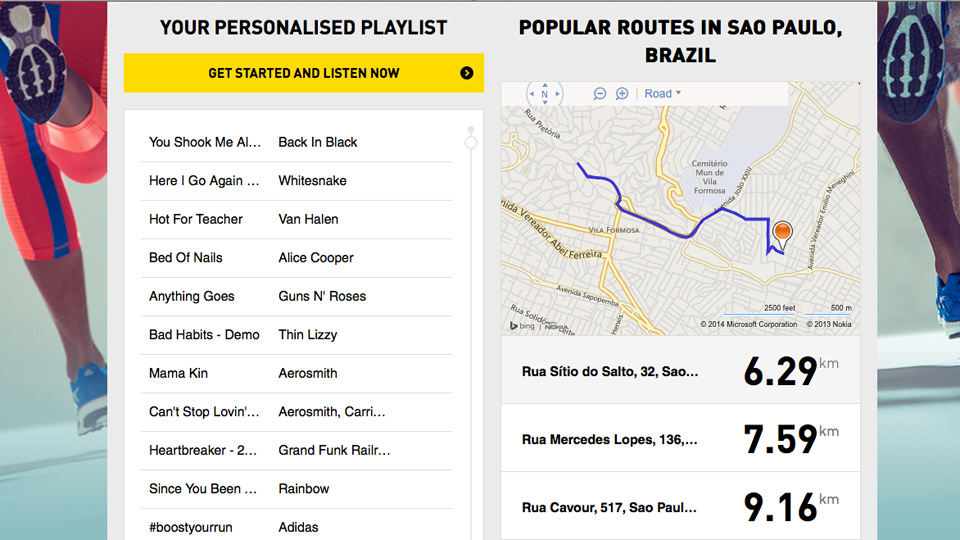
Task: Pan the map right with compass arrow
Action: tap(559, 94)
